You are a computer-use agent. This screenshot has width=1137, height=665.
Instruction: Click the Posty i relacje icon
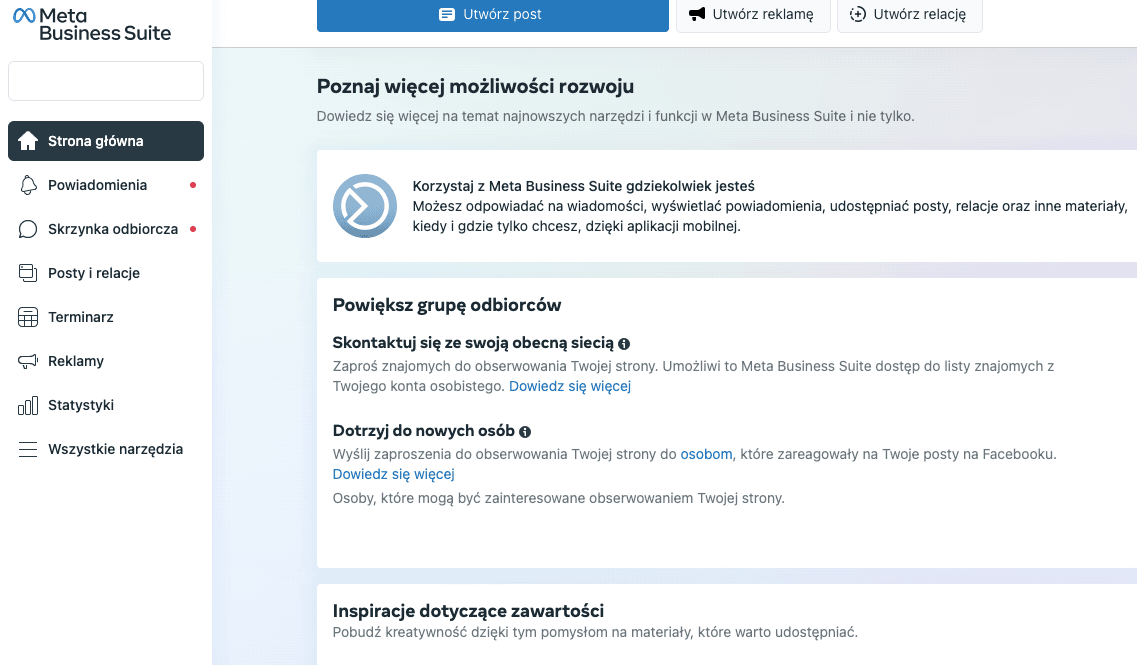[28, 273]
